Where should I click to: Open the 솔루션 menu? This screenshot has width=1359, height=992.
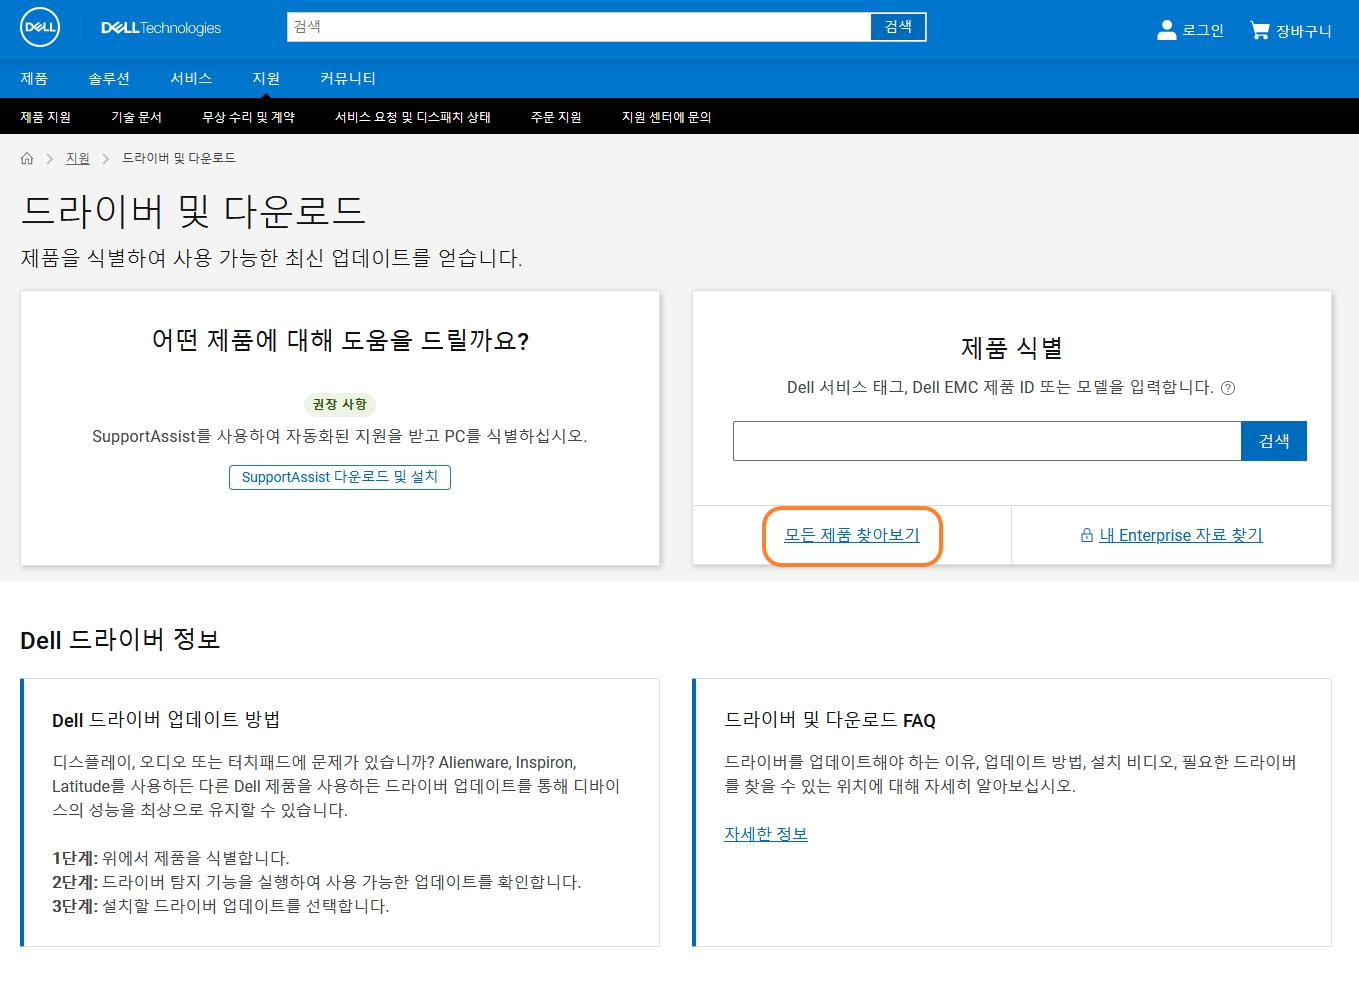pyautogui.click(x=109, y=78)
